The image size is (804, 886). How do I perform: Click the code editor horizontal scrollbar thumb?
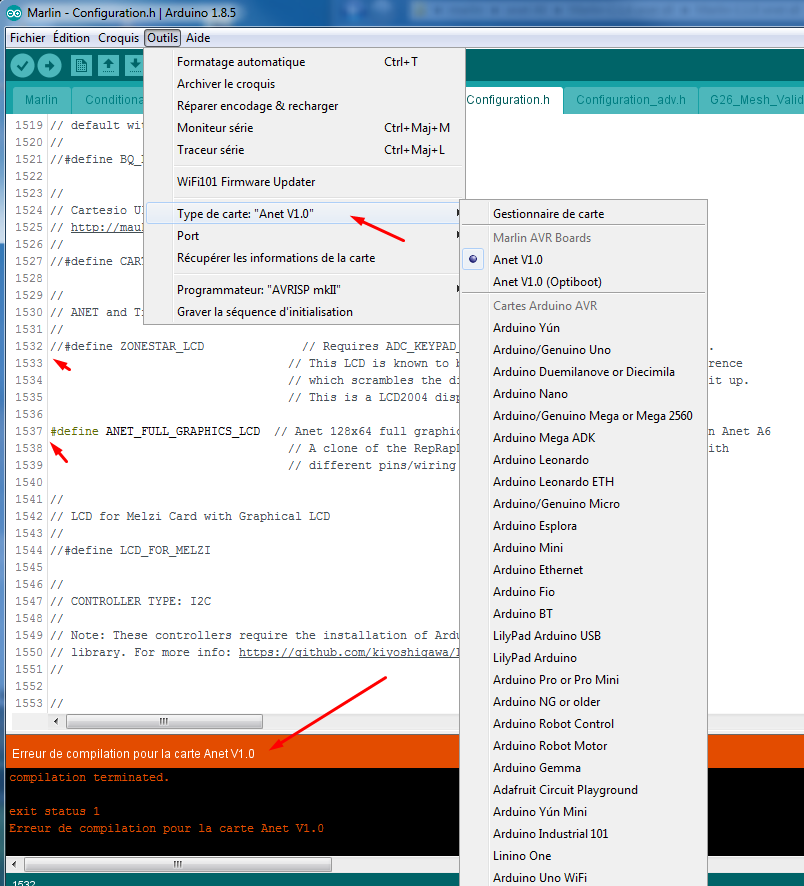pyautogui.click(x=164, y=722)
